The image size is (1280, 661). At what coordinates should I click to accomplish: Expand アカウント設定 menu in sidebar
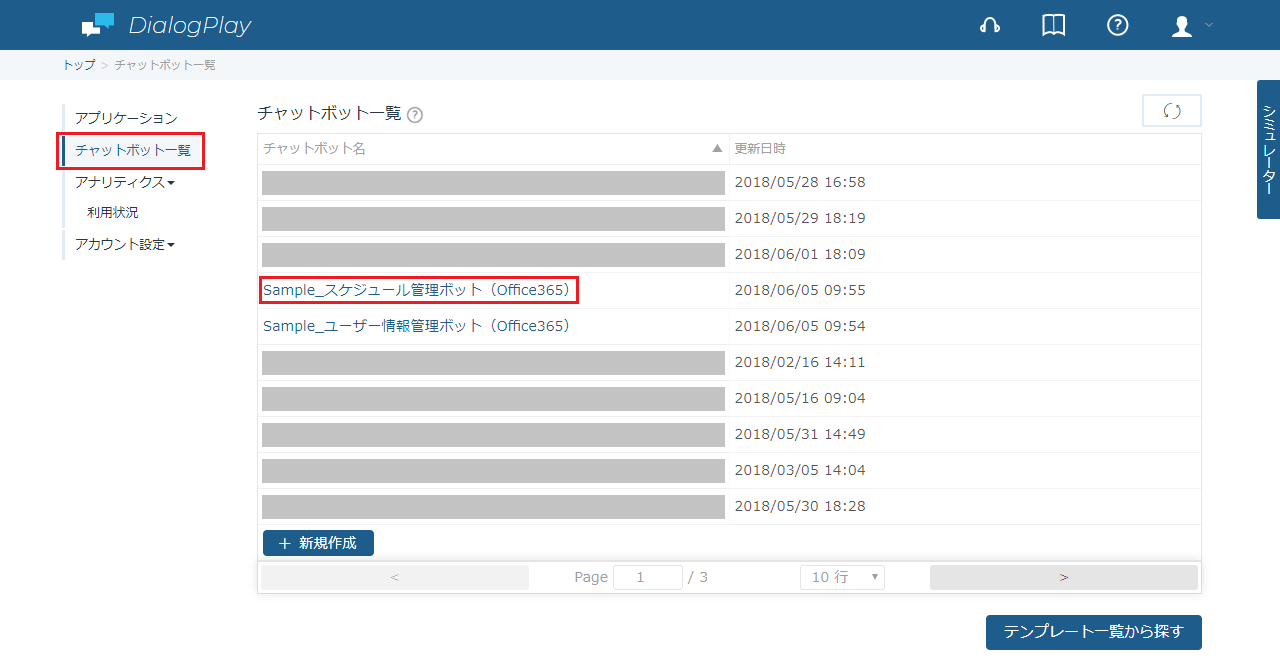[x=125, y=244]
